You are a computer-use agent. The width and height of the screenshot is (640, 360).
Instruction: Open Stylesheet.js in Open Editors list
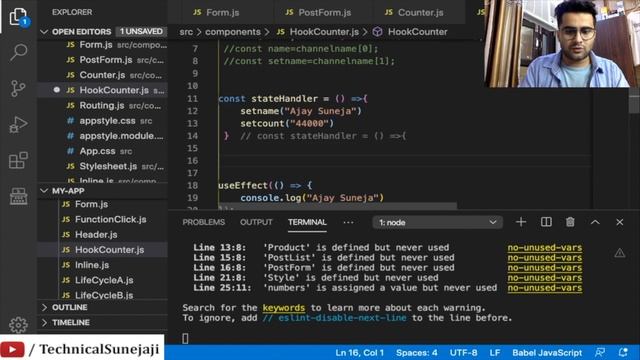point(103,166)
